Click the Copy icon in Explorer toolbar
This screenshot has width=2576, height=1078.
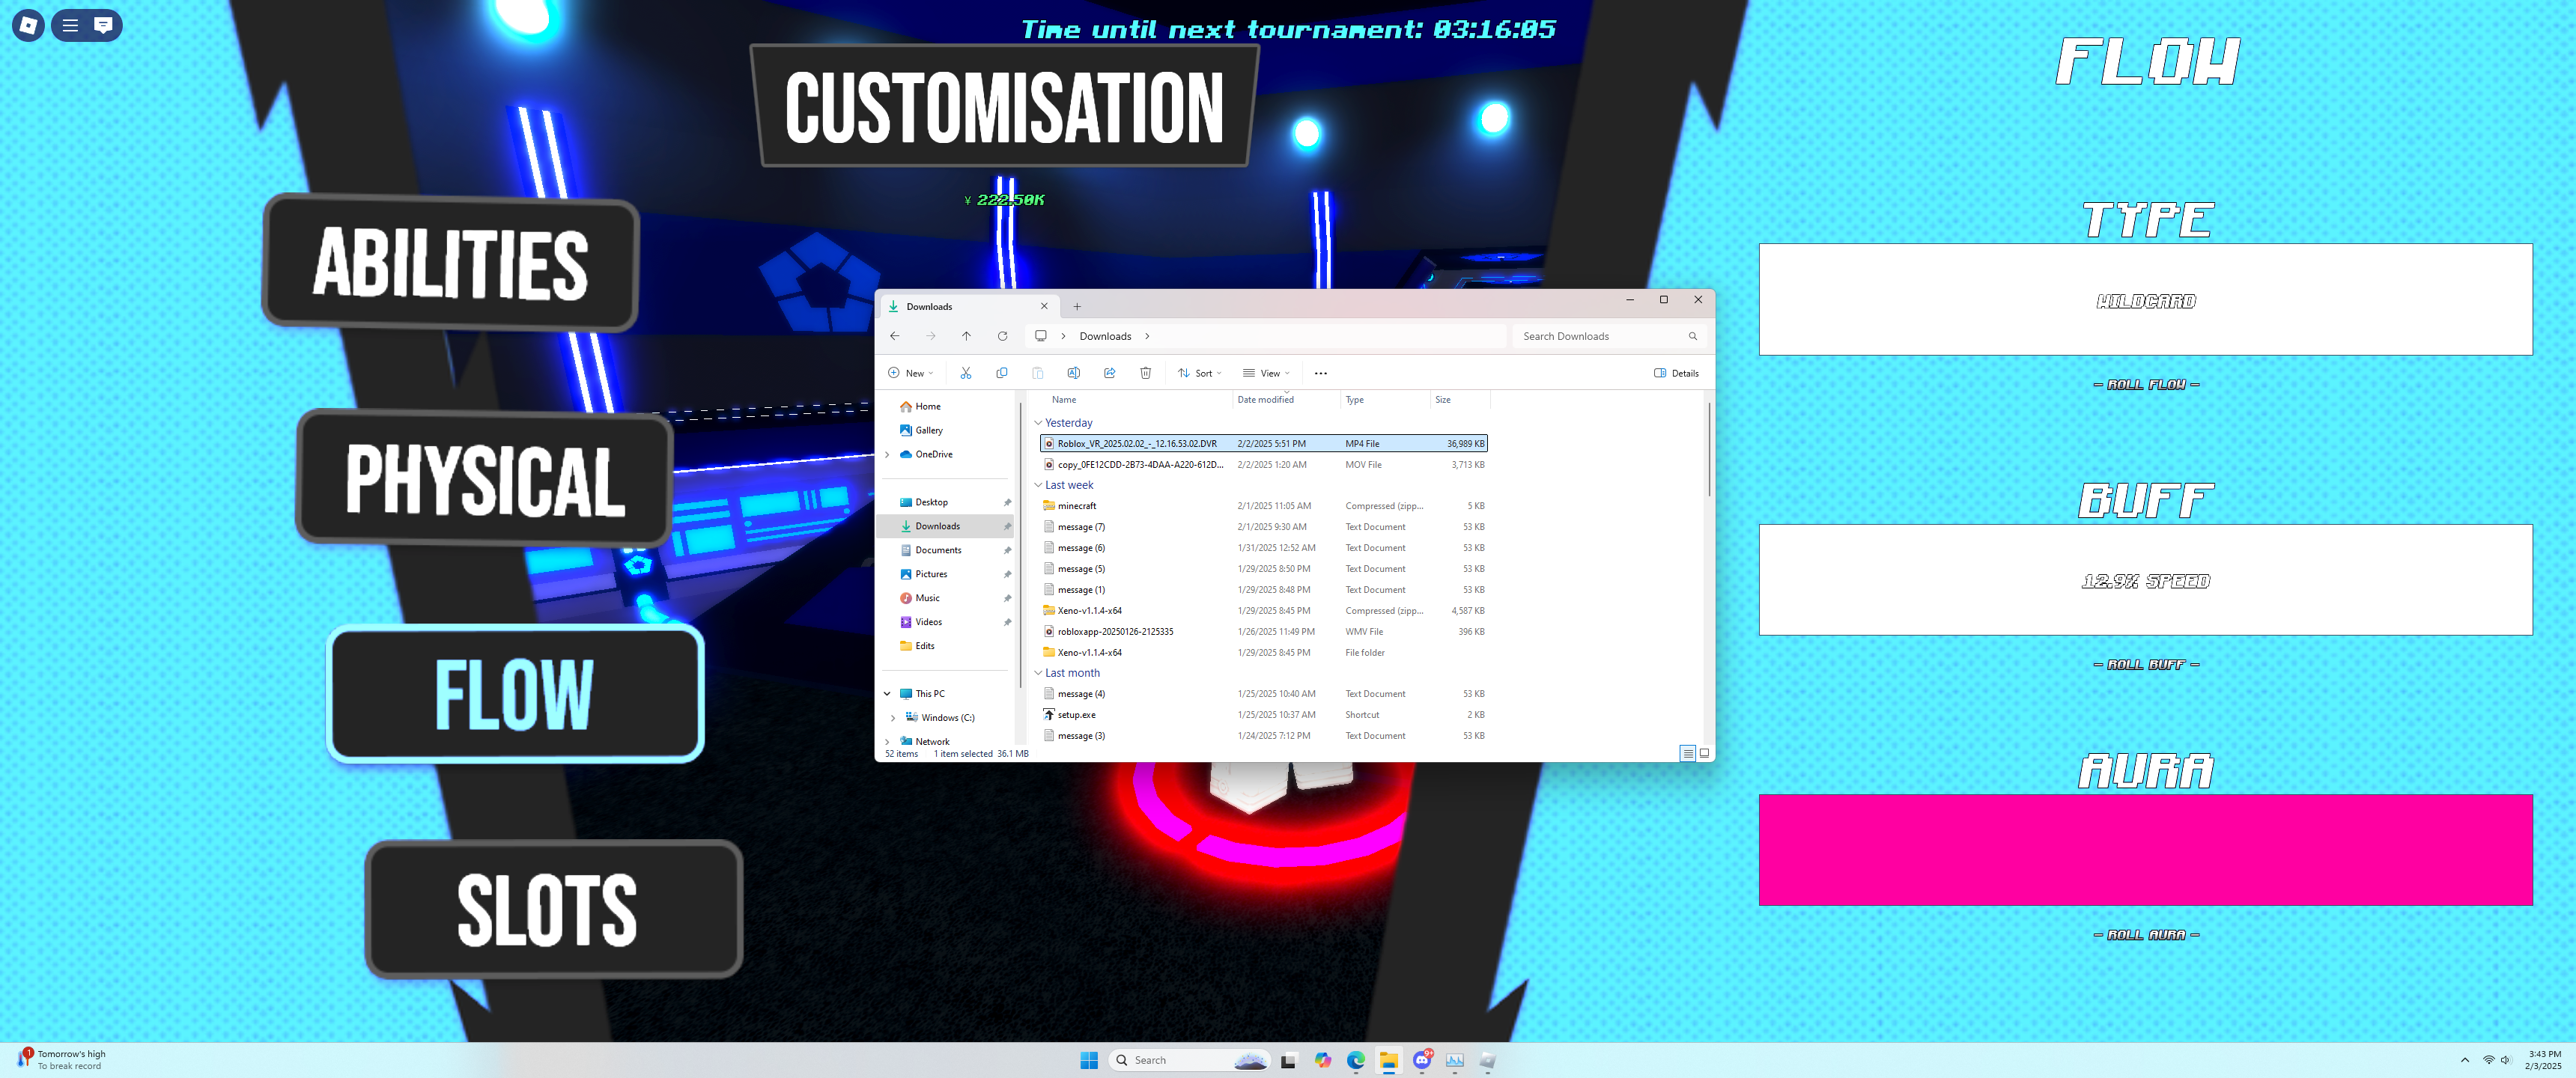pyautogui.click(x=1001, y=373)
